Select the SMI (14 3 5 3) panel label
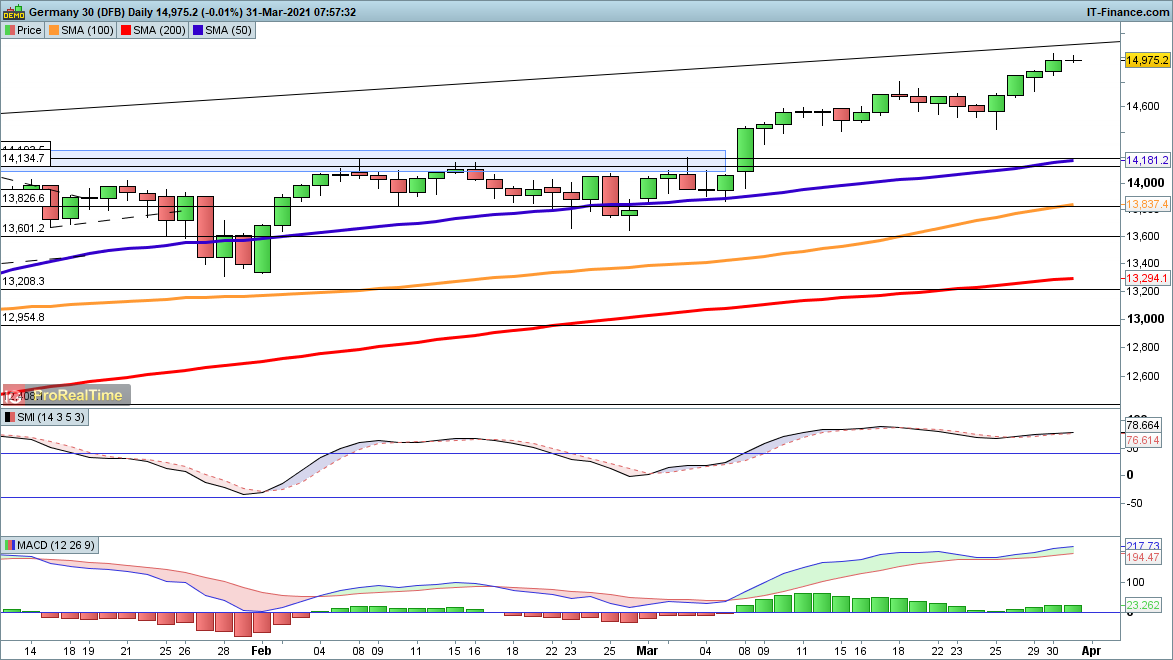Image resolution: width=1173 pixels, height=660 pixels. [52, 416]
